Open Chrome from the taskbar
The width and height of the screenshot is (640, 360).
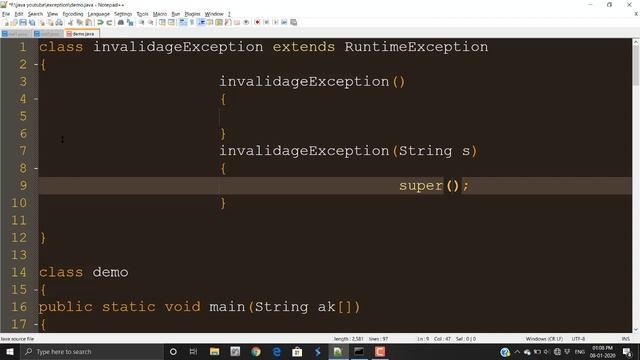tap(256, 351)
